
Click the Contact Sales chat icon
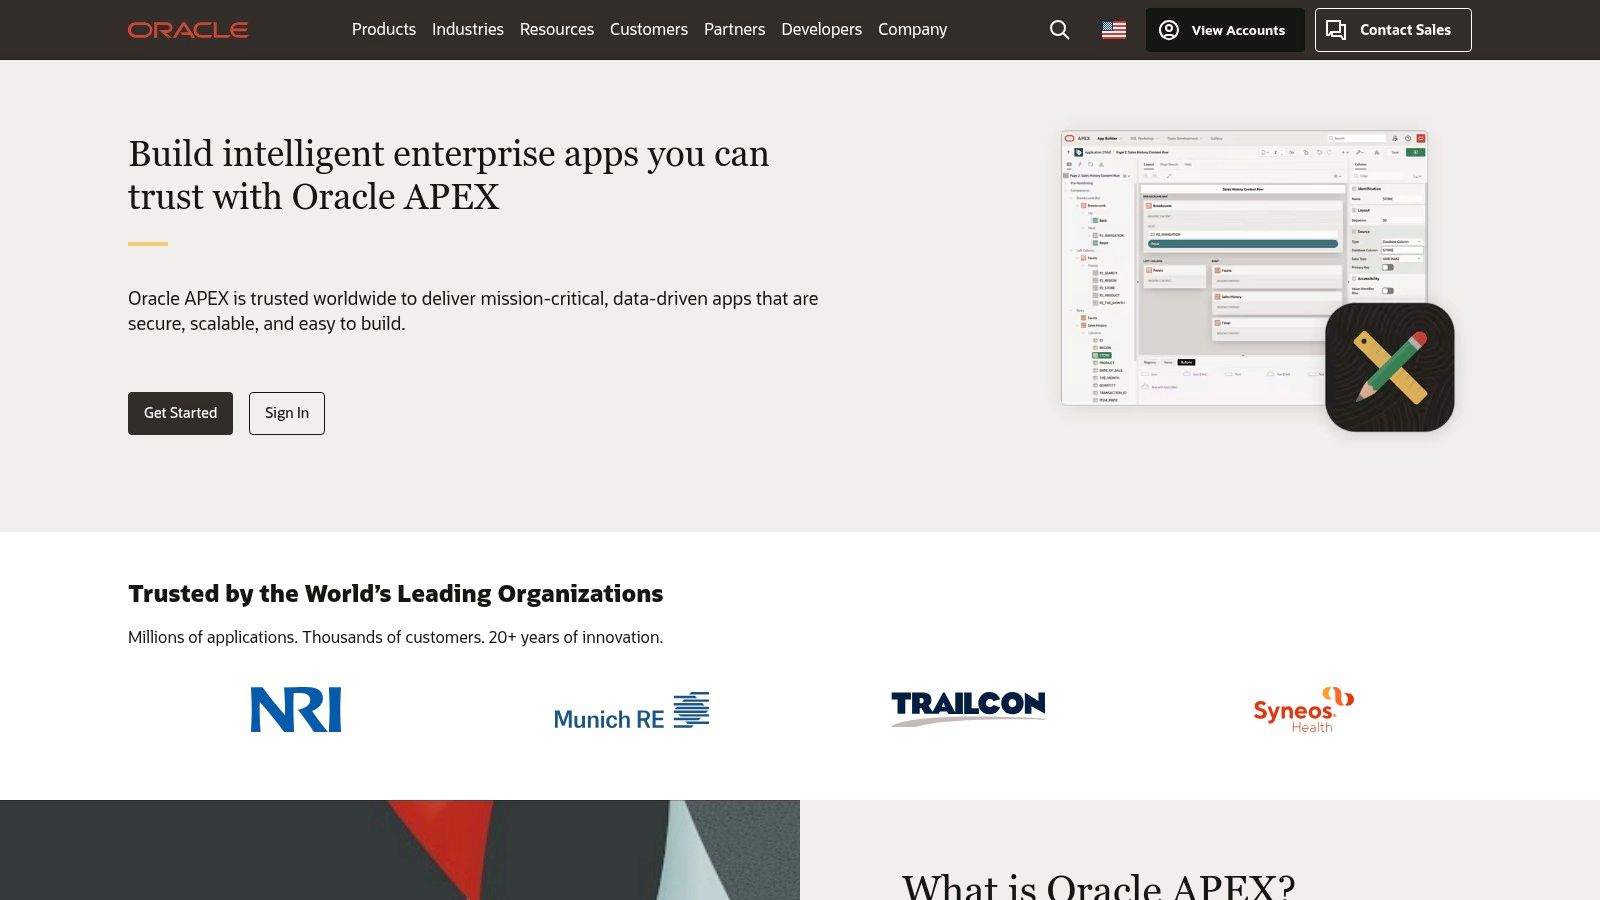click(x=1337, y=30)
